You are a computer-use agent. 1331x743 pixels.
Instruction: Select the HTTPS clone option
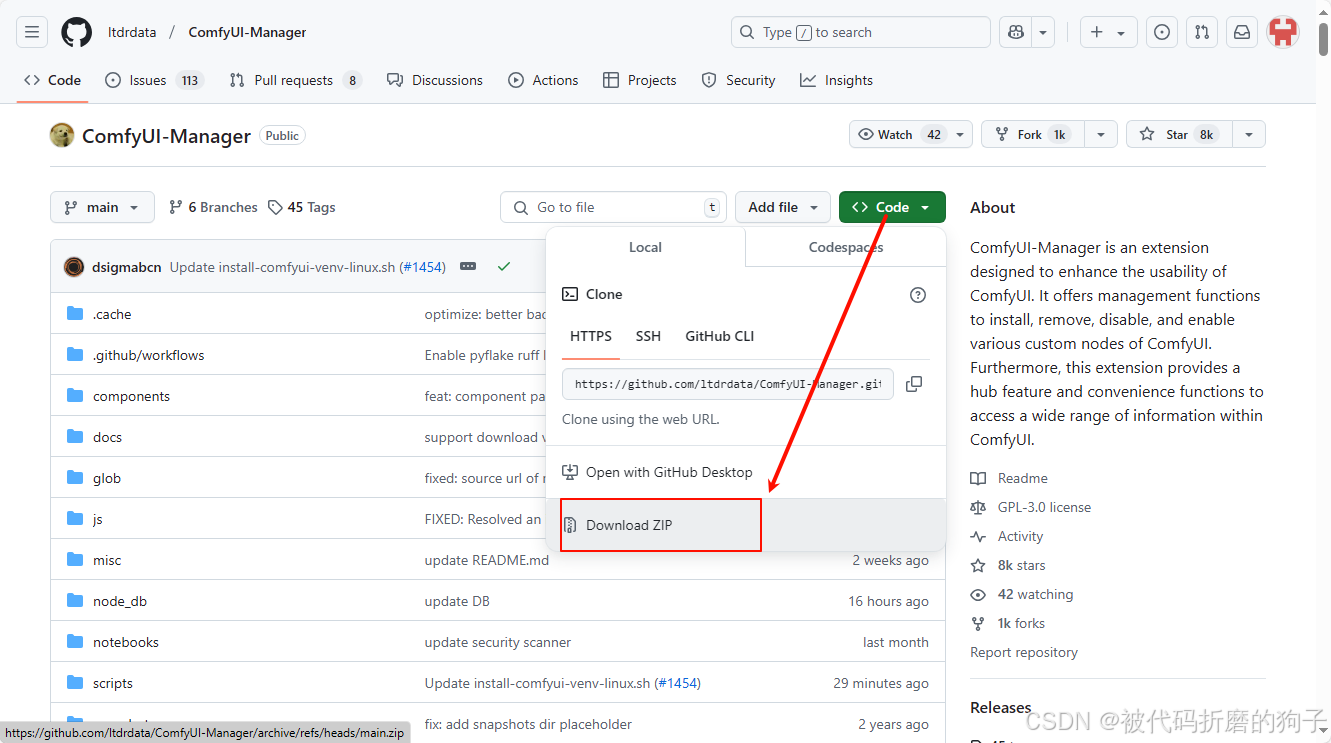[x=591, y=336]
